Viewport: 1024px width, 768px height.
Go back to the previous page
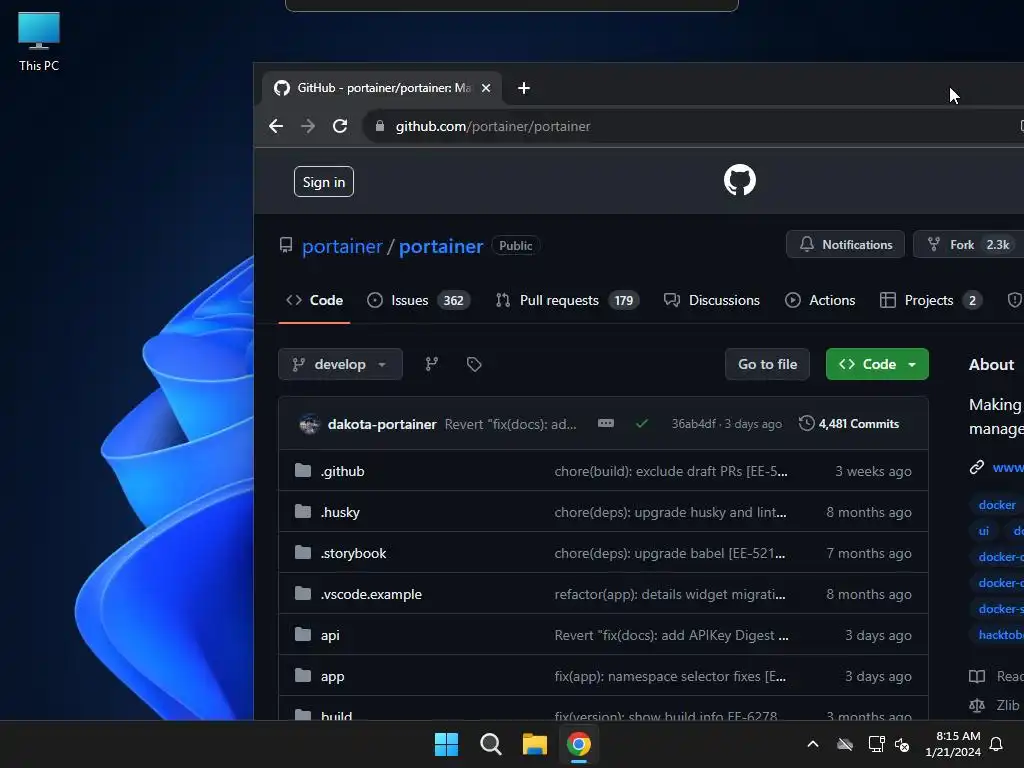(x=276, y=126)
